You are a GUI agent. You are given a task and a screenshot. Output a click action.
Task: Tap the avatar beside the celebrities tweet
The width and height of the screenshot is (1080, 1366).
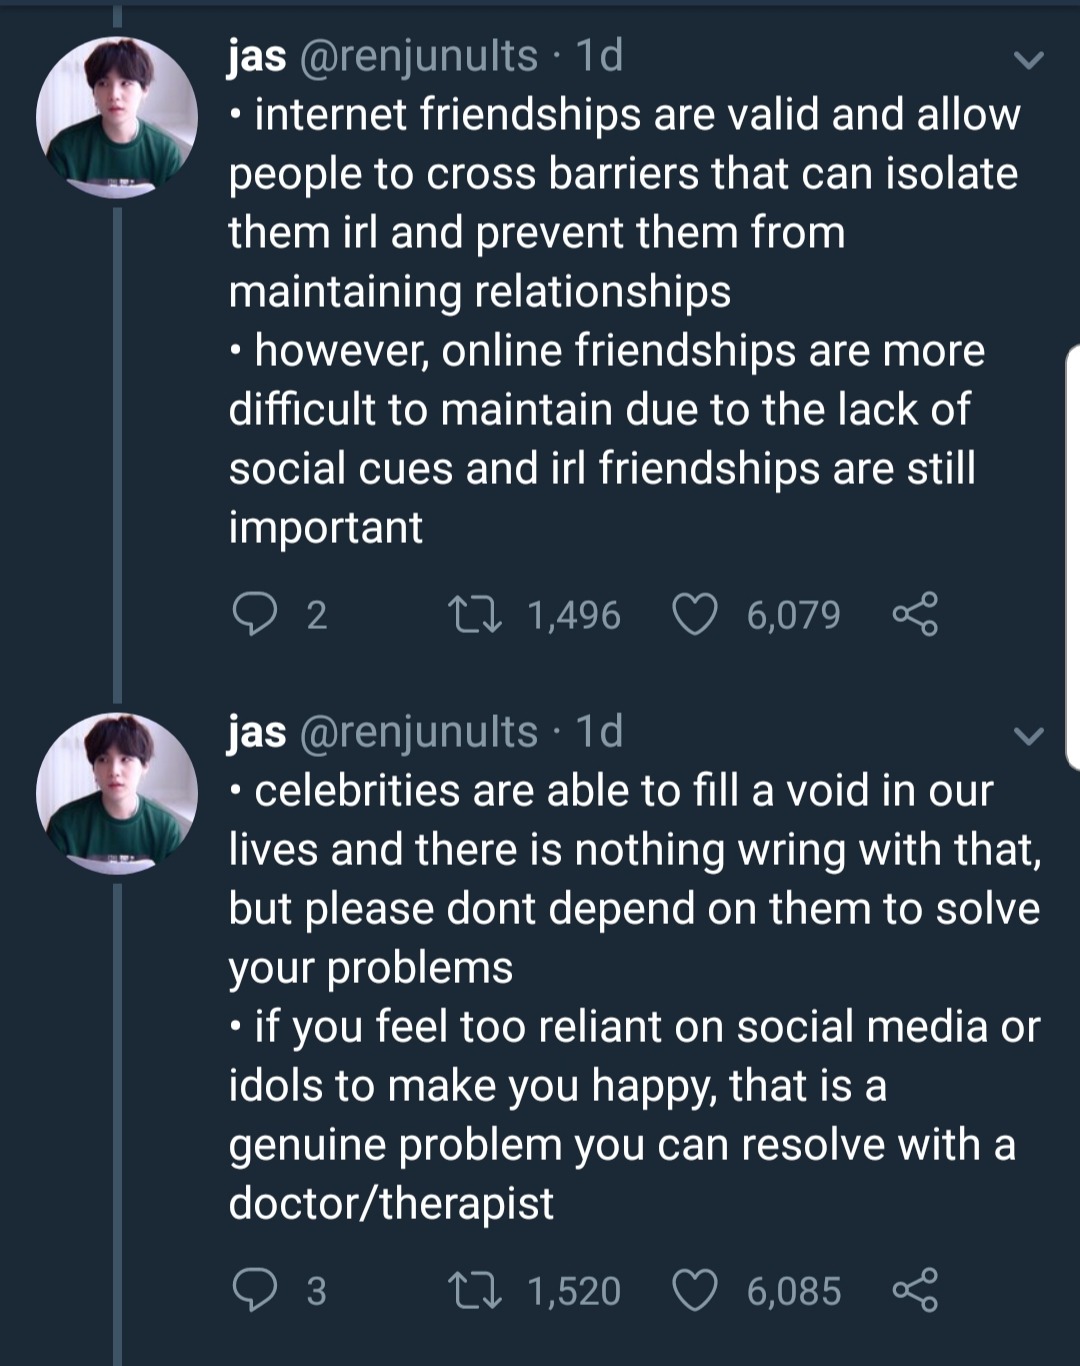click(x=117, y=793)
